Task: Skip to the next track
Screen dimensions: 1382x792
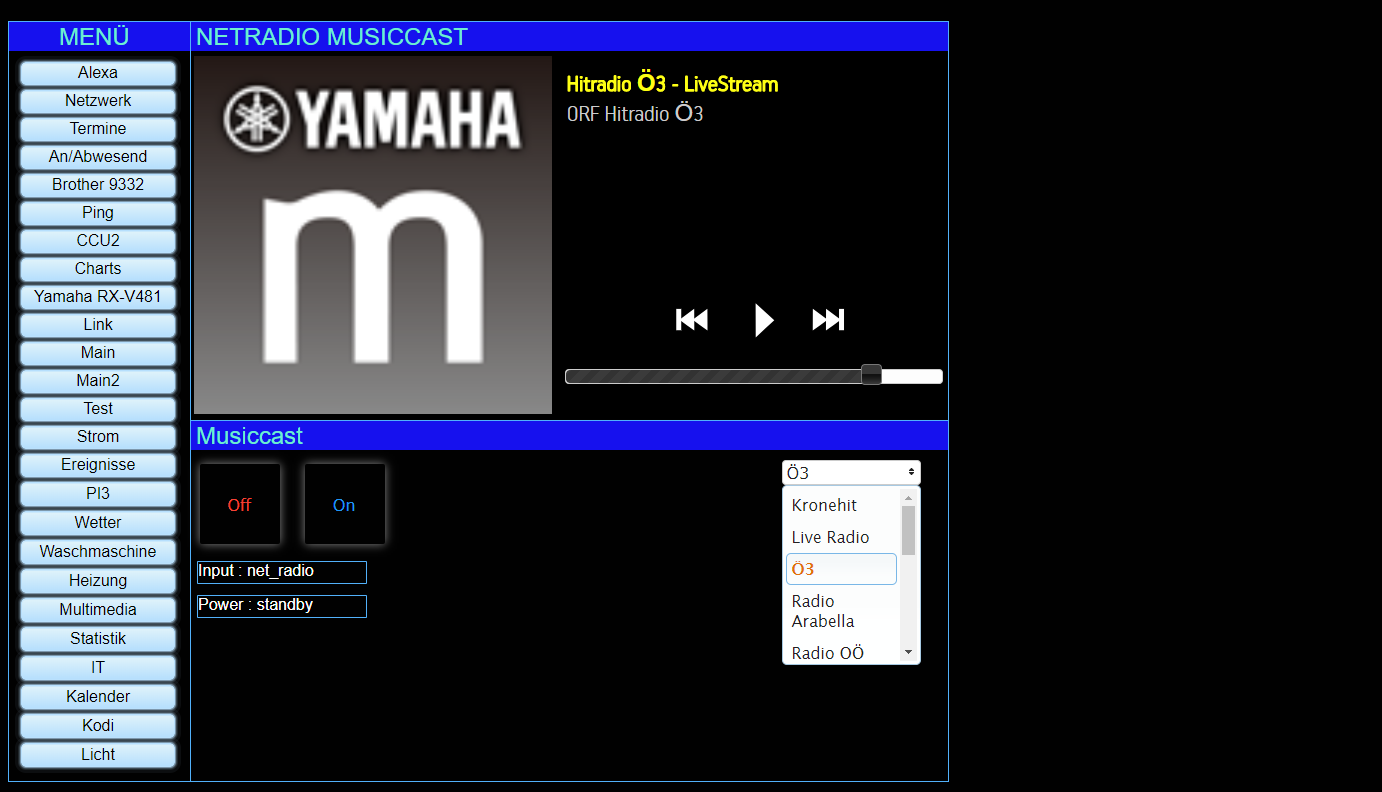Action: pyautogui.click(x=828, y=320)
